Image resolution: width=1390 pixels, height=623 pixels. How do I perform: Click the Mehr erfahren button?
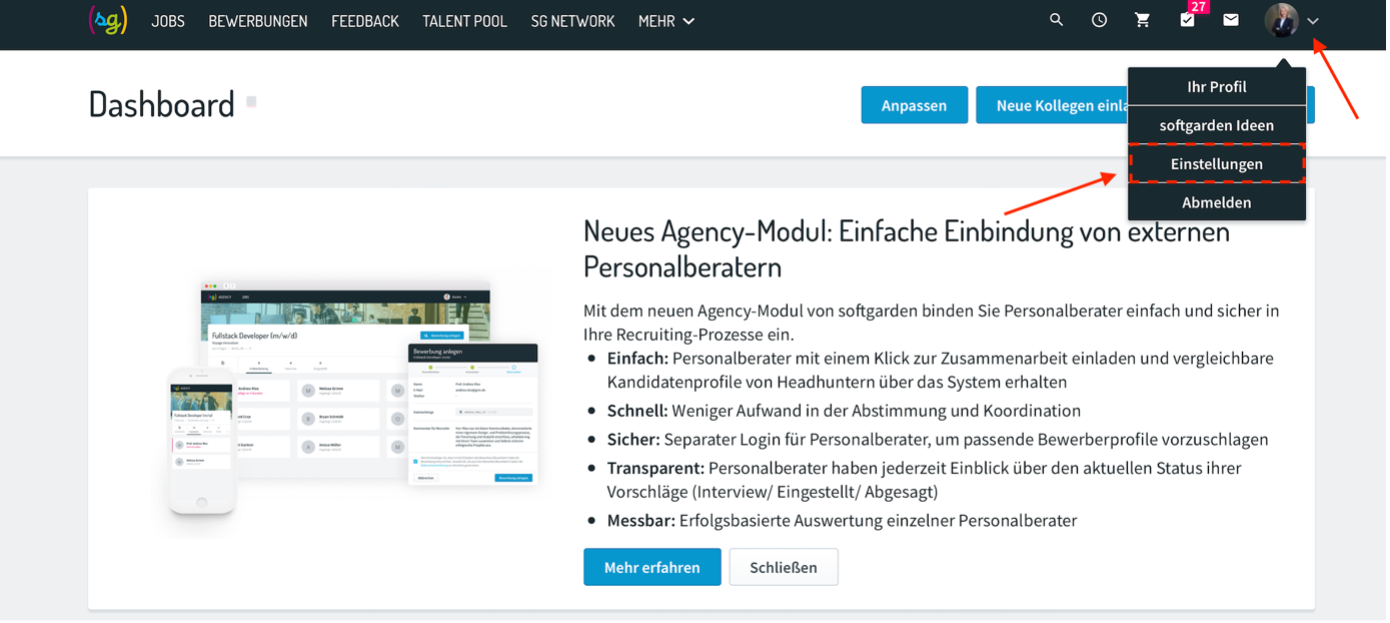point(654,568)
